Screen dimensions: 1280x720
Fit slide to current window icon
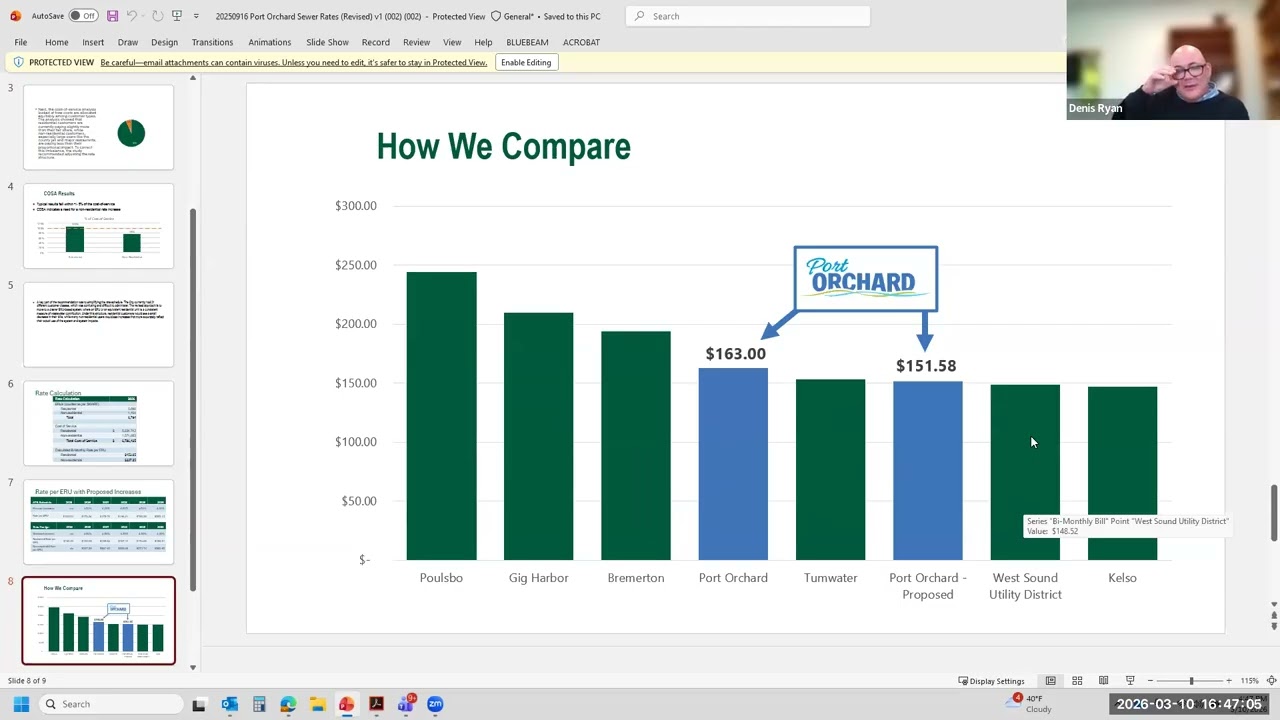tap(1271, 681)
